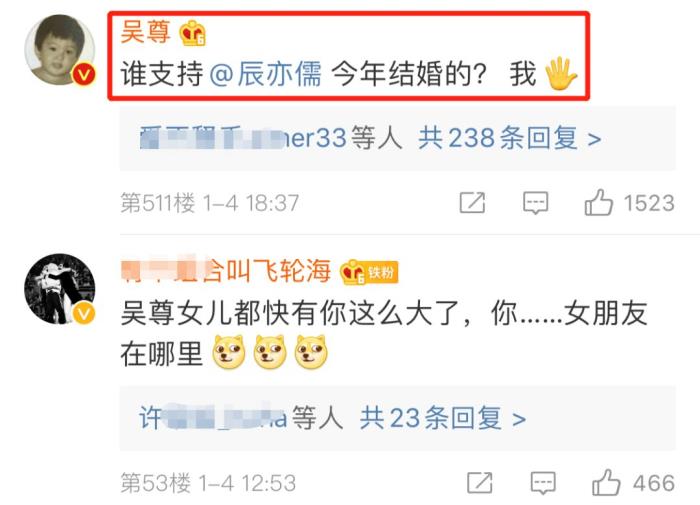The height and width of the screenshot is (505, 700).
Task: Tap the raised hand emoji
Action: (561, 74)
